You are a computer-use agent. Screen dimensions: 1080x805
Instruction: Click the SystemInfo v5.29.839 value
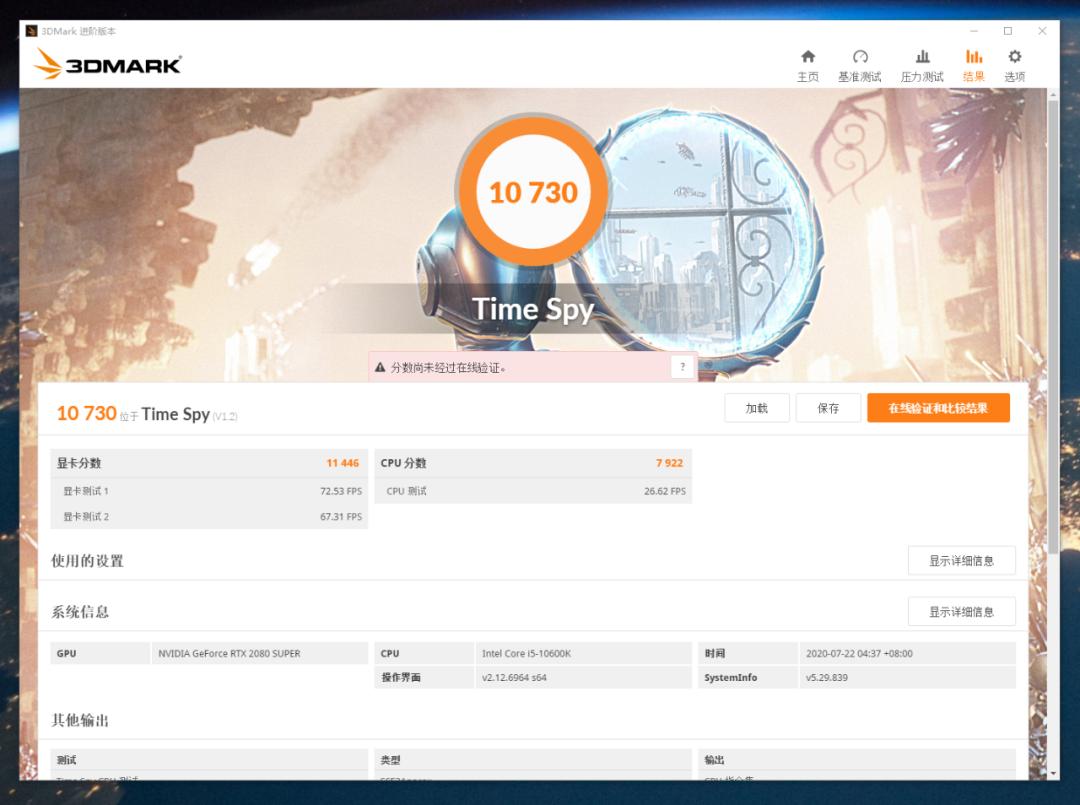[x=827, y=678]
